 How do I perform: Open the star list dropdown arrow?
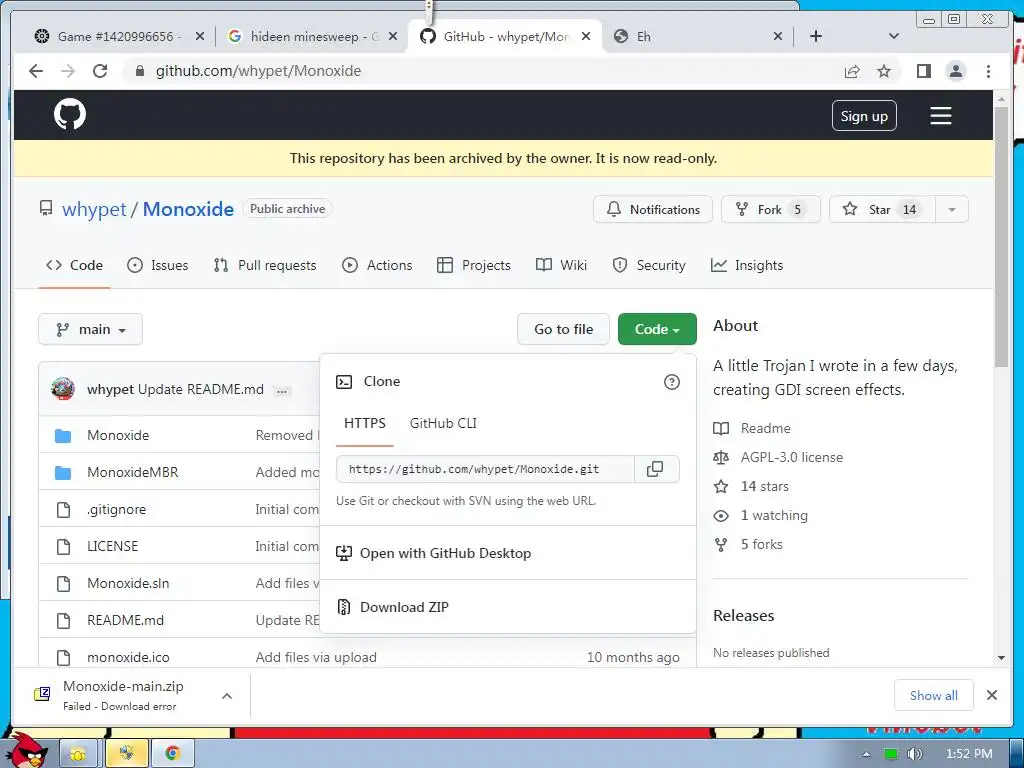pos(952,210)
